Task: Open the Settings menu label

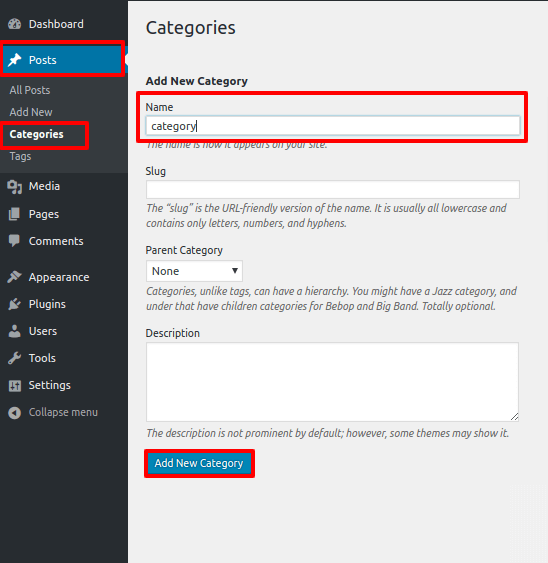Action: tap(50, 385)
